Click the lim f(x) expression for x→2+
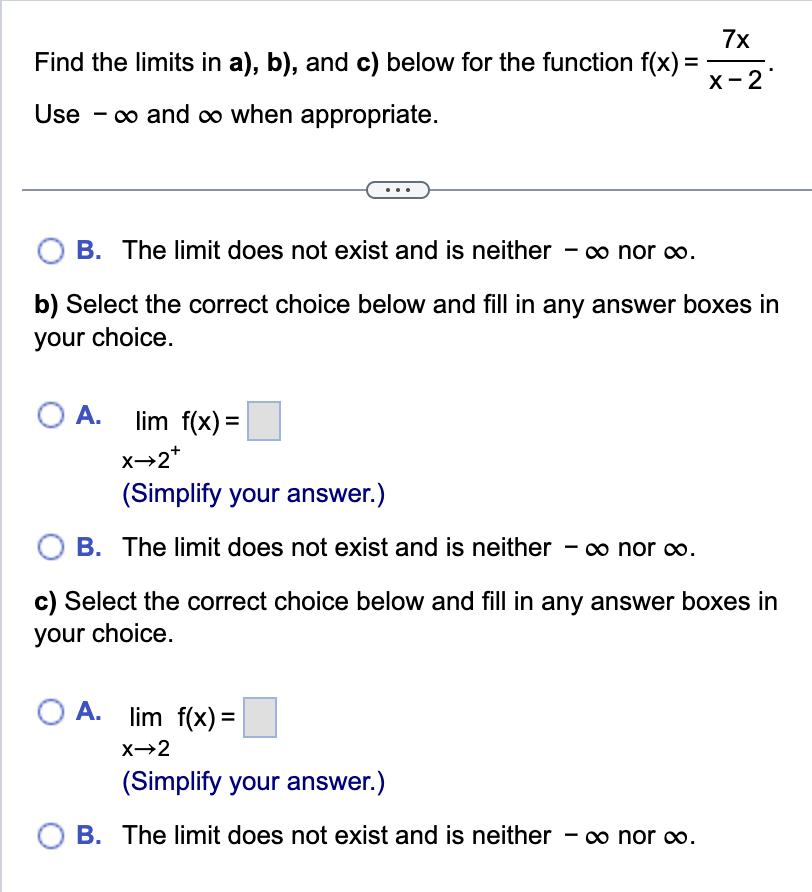Viewport: 812px width, 892px height. 180,421
